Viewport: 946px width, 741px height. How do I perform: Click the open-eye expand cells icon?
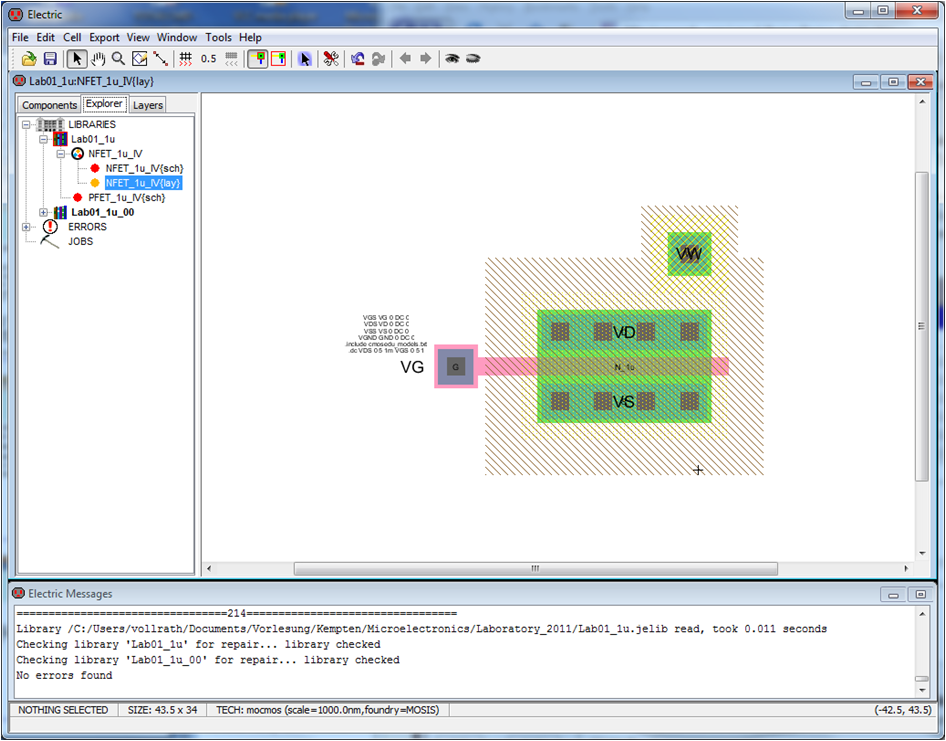pos(452,59)
